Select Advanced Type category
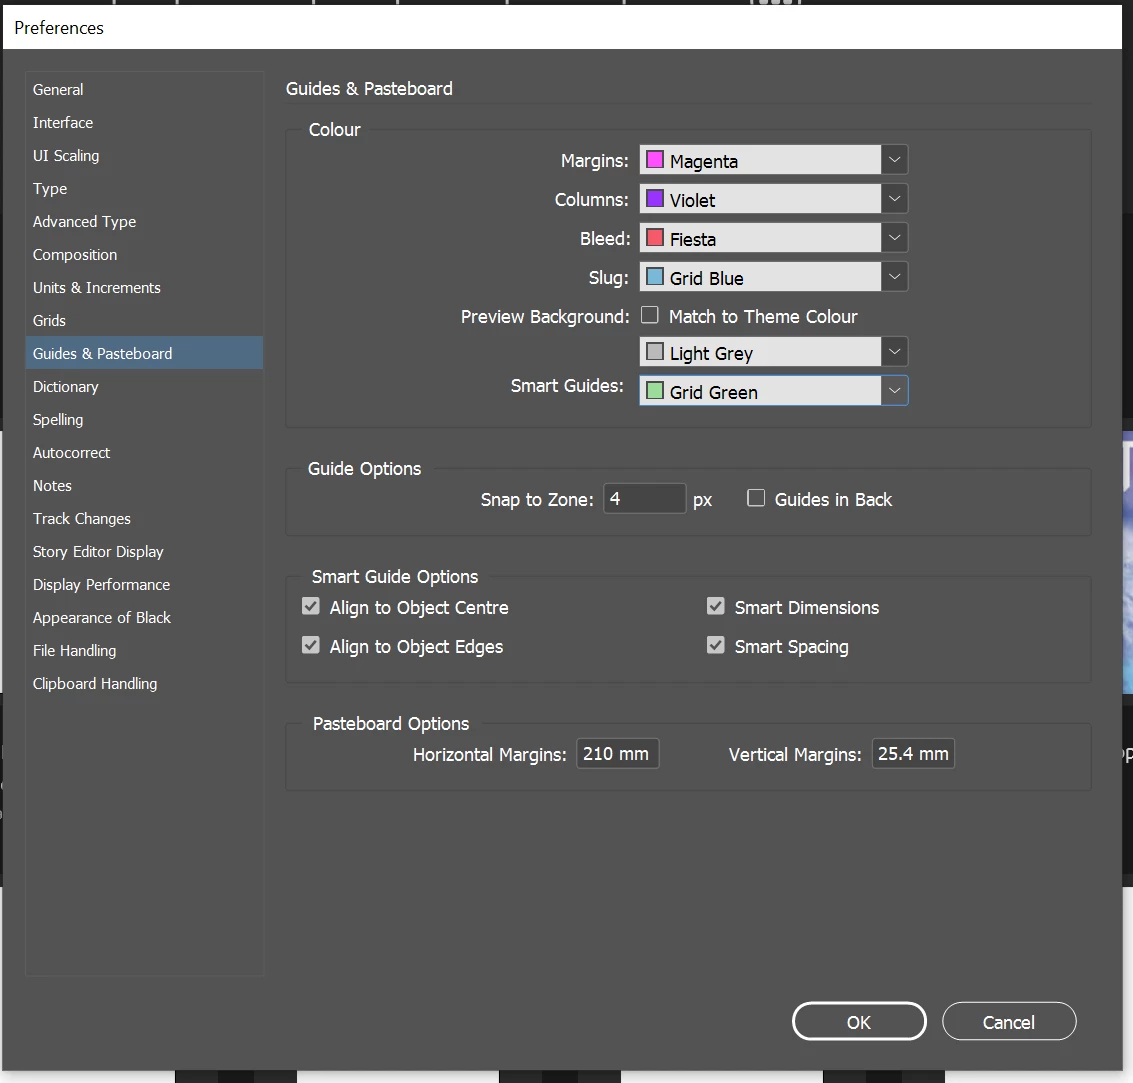Screen dimensions: 1133x1083 (x=144, y=222)
